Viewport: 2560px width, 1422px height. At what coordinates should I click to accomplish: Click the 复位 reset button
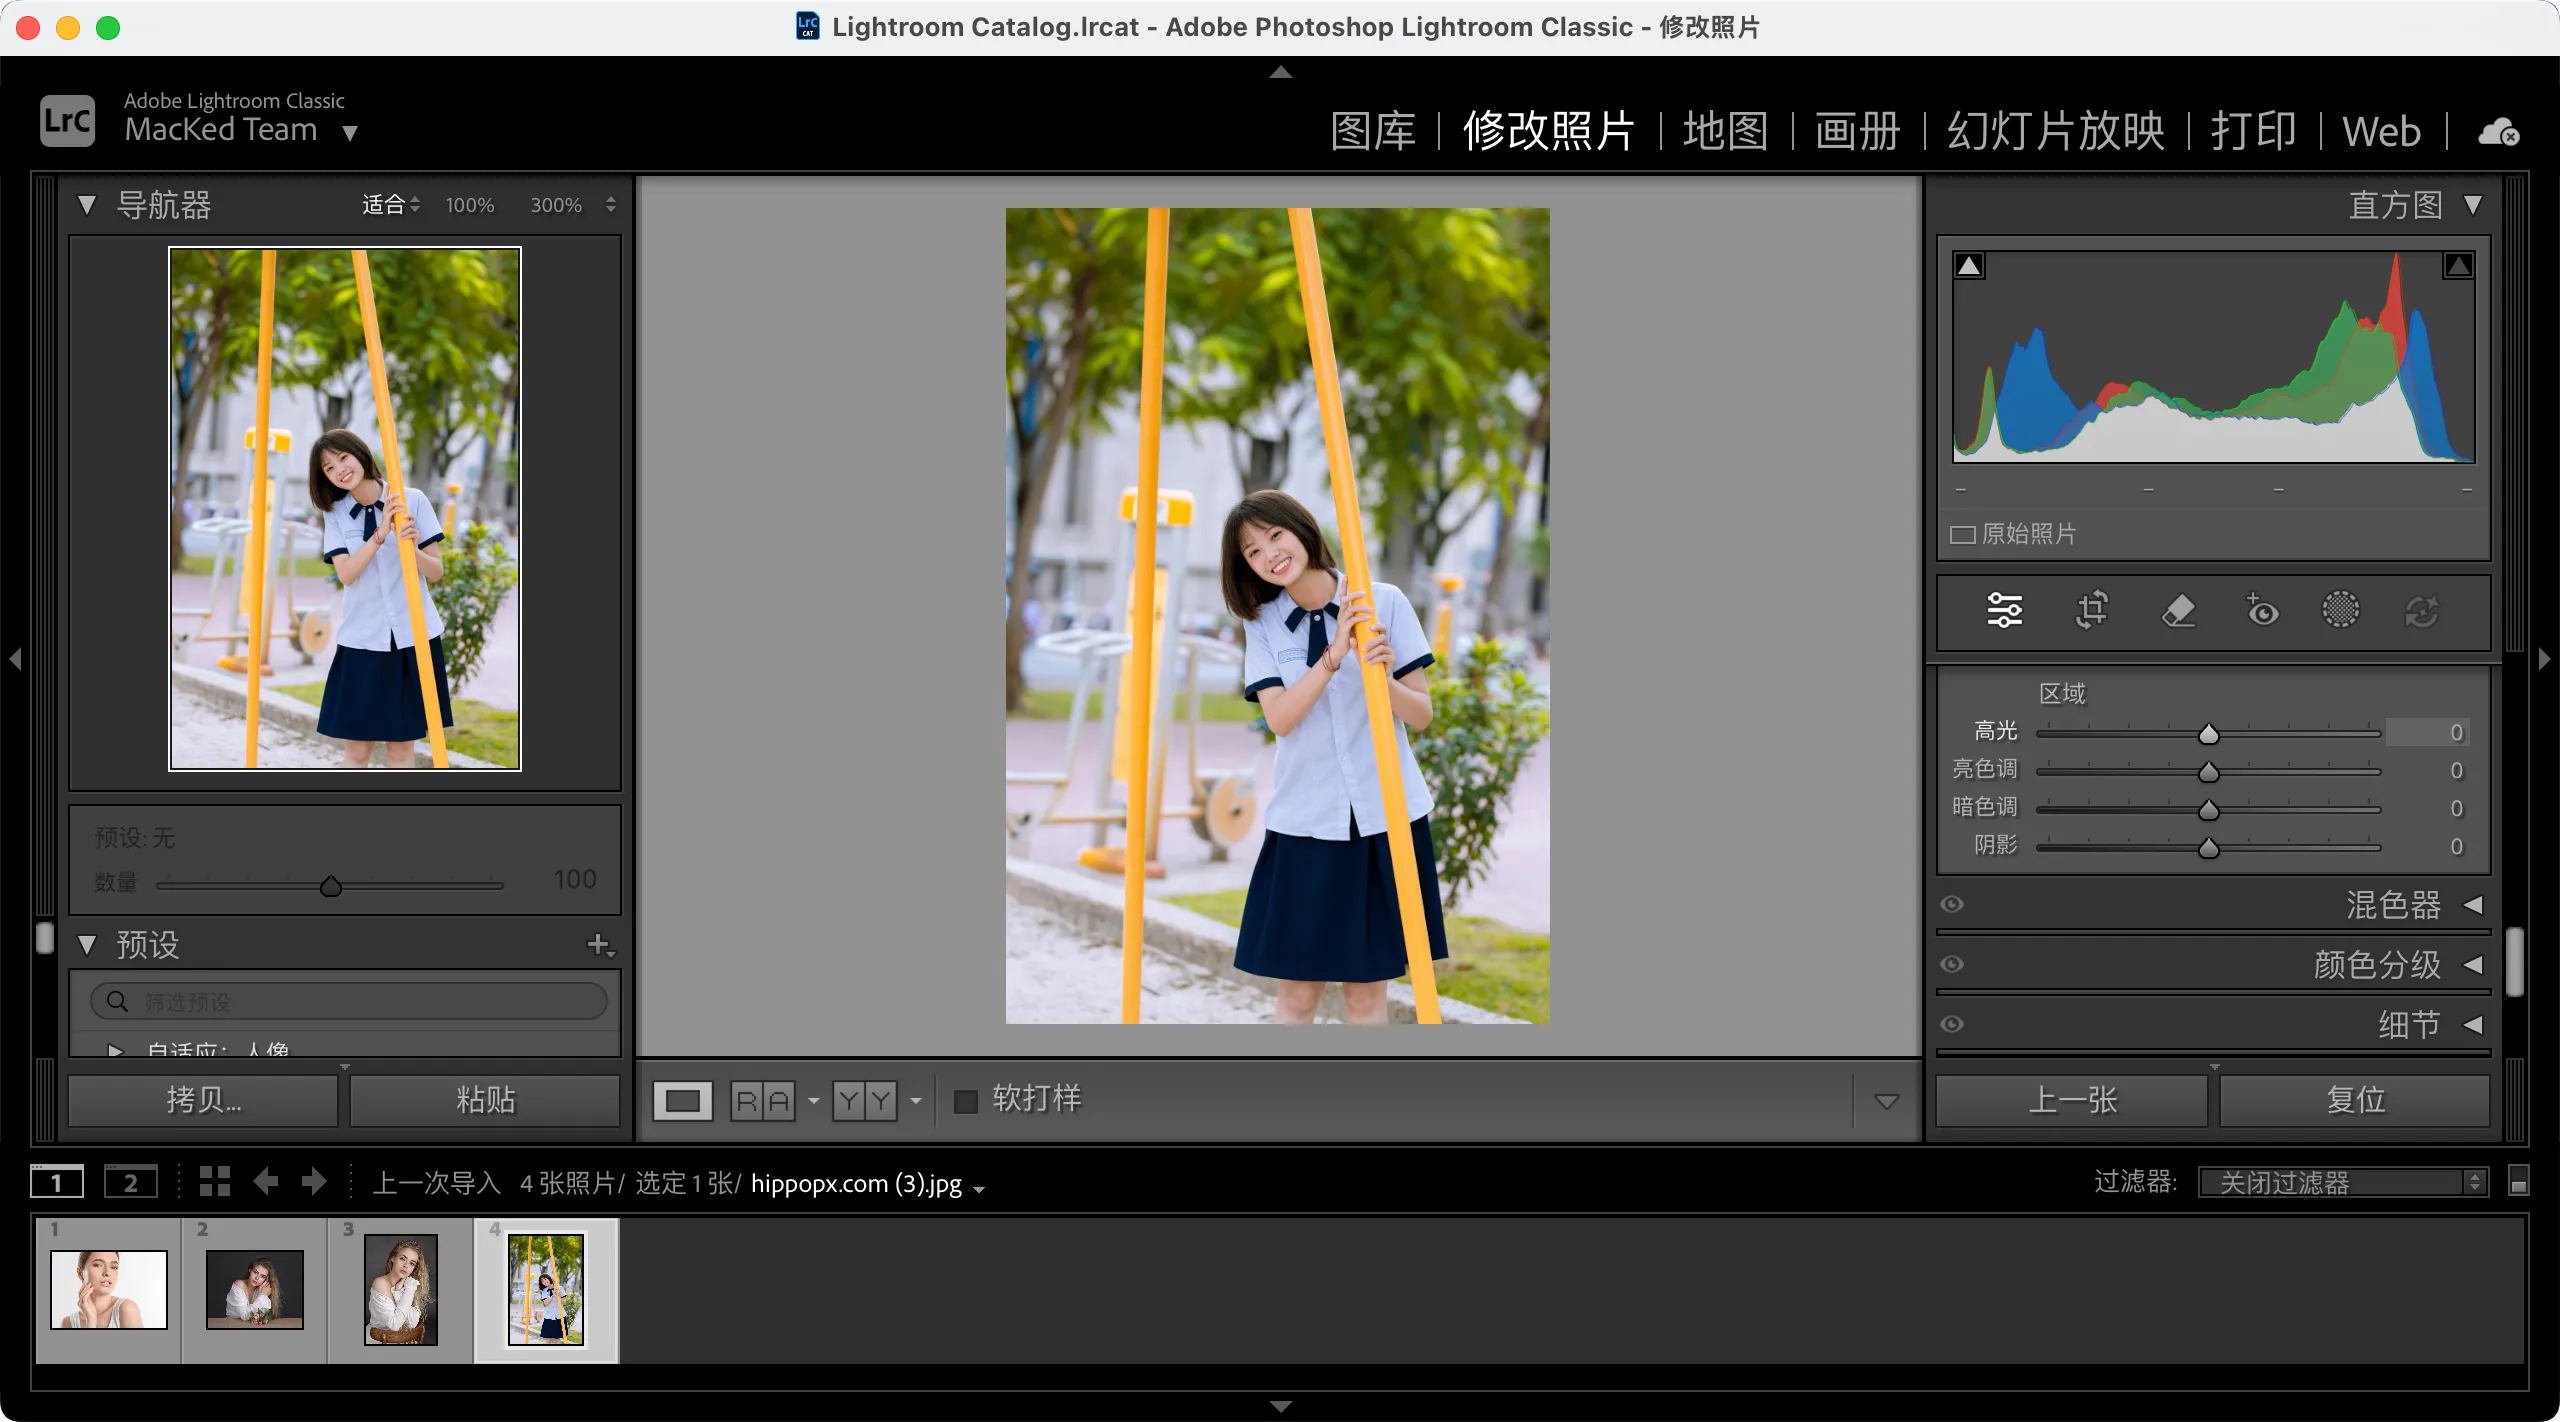[2355, 1100]
